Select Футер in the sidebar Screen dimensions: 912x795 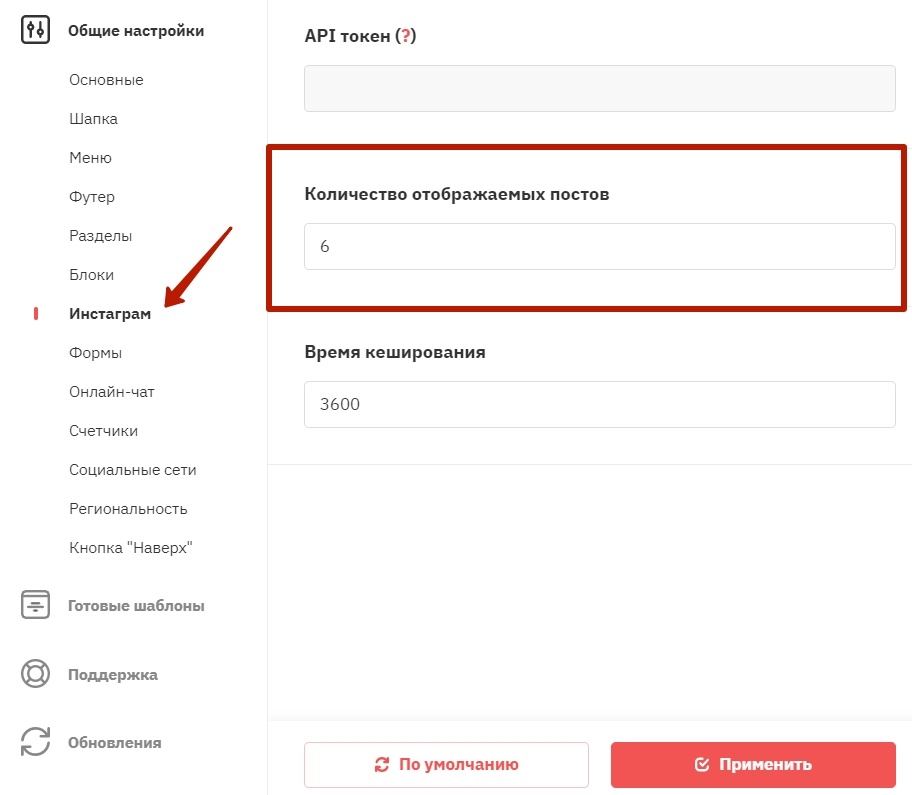click(92, 197)
